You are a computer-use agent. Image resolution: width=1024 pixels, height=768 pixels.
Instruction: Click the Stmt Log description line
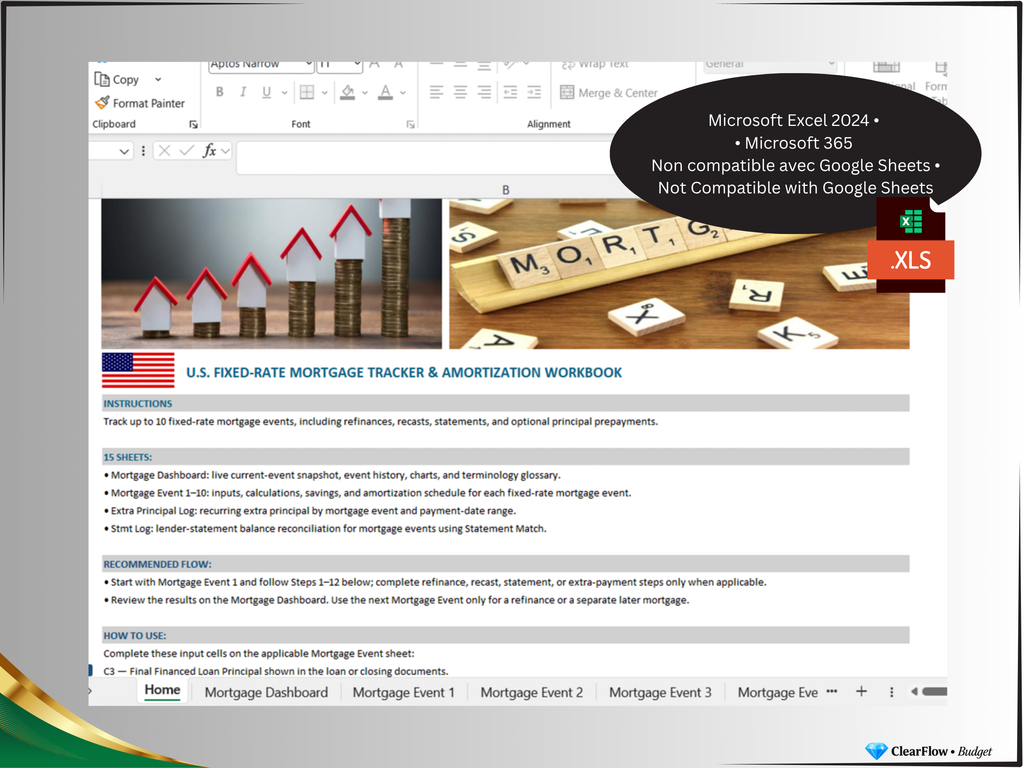click(325, 528)
